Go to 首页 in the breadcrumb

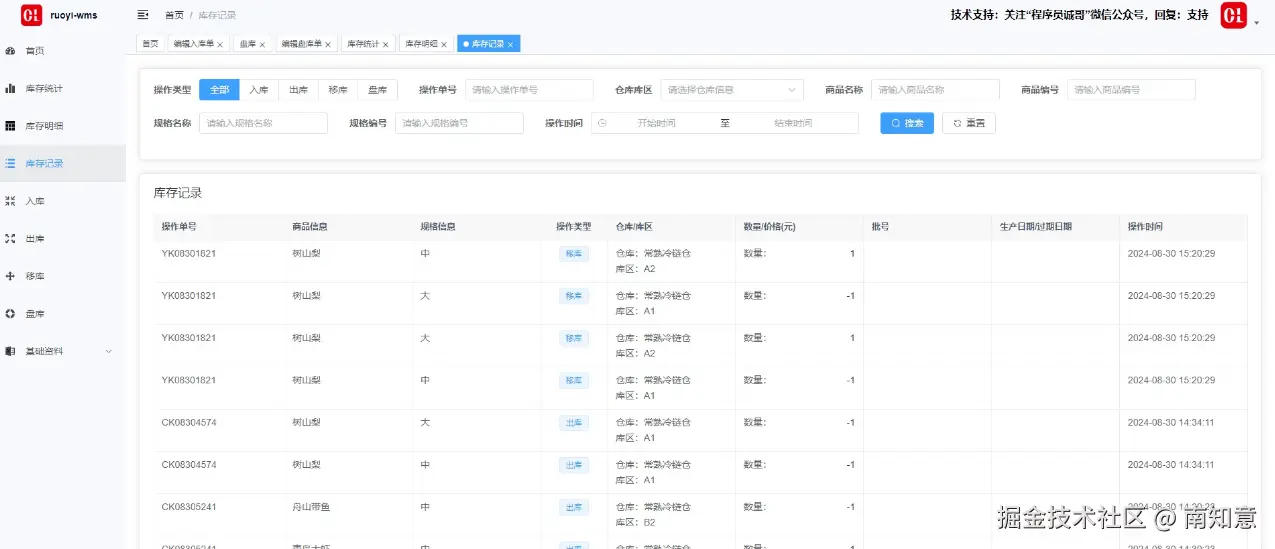click(174, 15)
